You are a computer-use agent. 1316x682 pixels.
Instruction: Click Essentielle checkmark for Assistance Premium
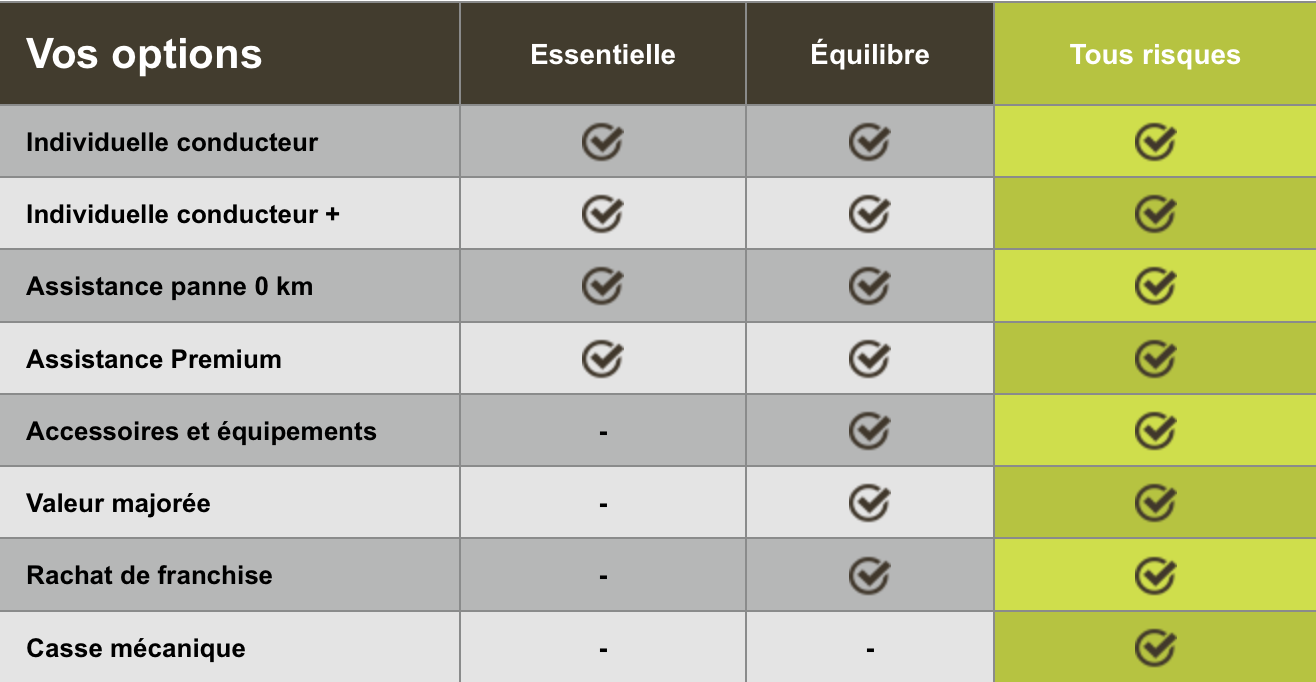pyautogui.click(x=602, y=358)
